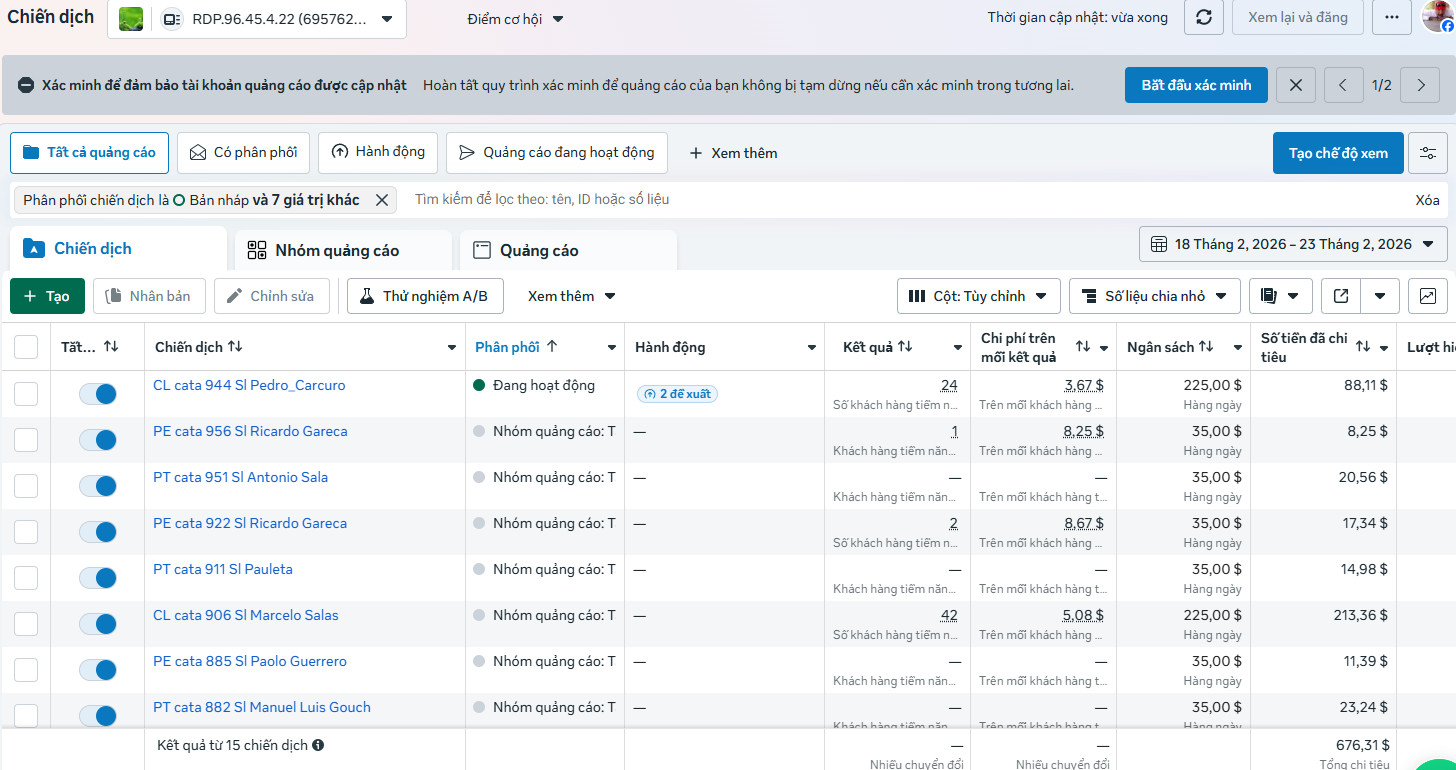Click the Bắt đầu xác minh button
This screenshot has width=1456, height=770.
(x=1196, y=85)
